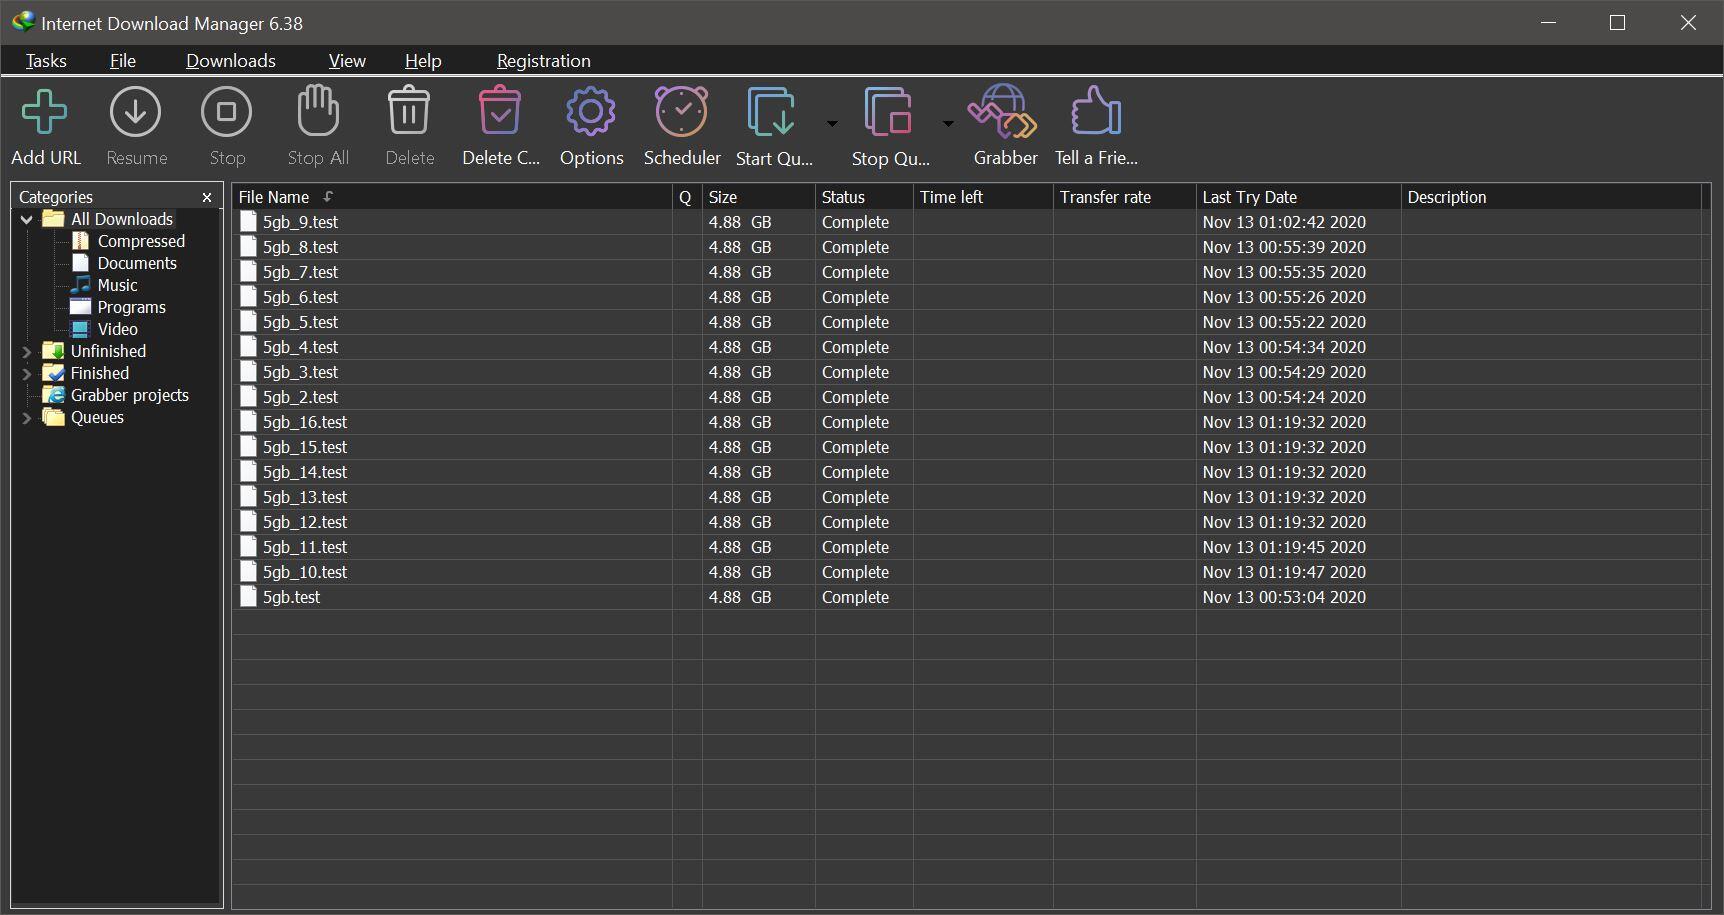Expand the Unfinished tree node
This screenshot has height=915, width=1724.
coord(27,351)
